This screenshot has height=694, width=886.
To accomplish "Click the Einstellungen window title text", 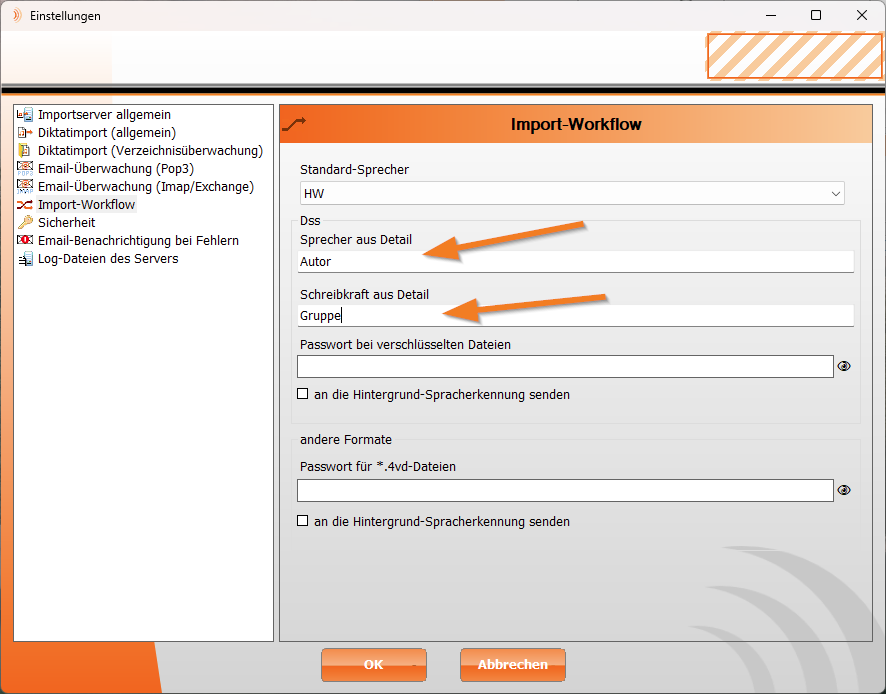I will [x=66, y=16].
